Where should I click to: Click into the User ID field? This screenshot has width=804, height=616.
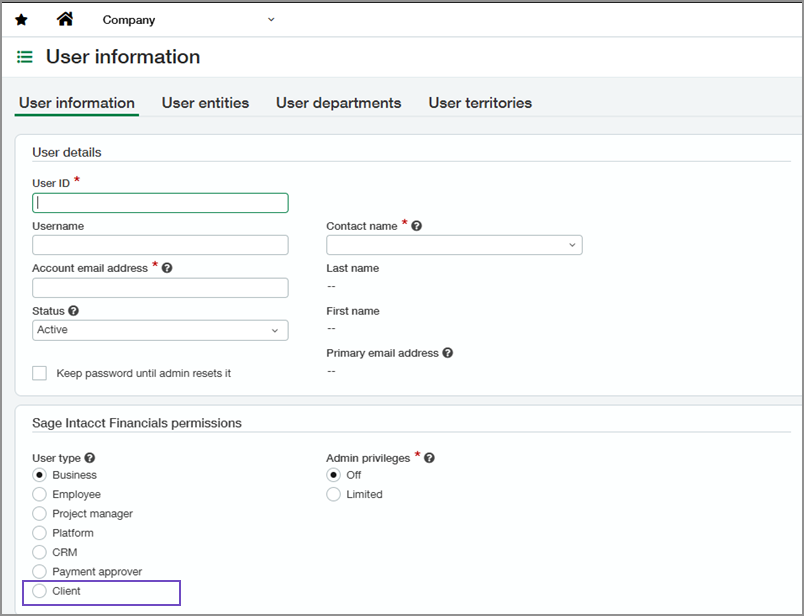pyautogui.click(x=160, y=203)
